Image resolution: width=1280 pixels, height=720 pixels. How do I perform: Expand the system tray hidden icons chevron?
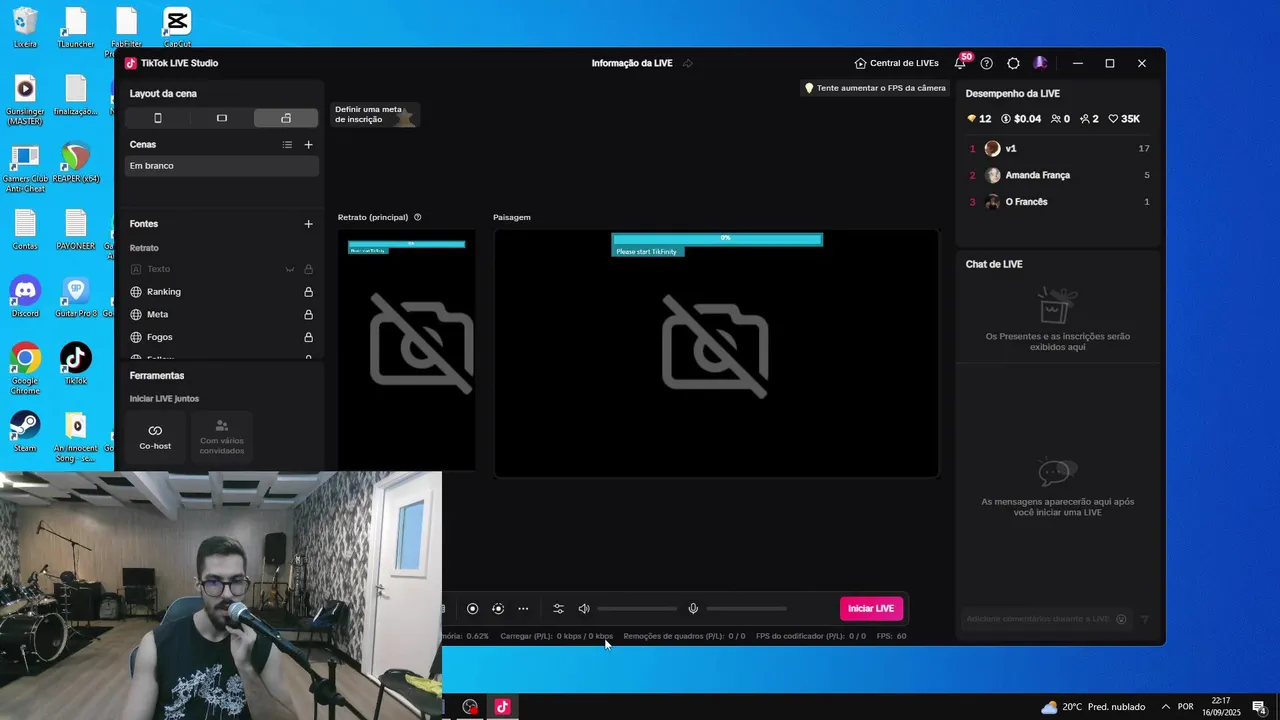tap(1165, 707)
